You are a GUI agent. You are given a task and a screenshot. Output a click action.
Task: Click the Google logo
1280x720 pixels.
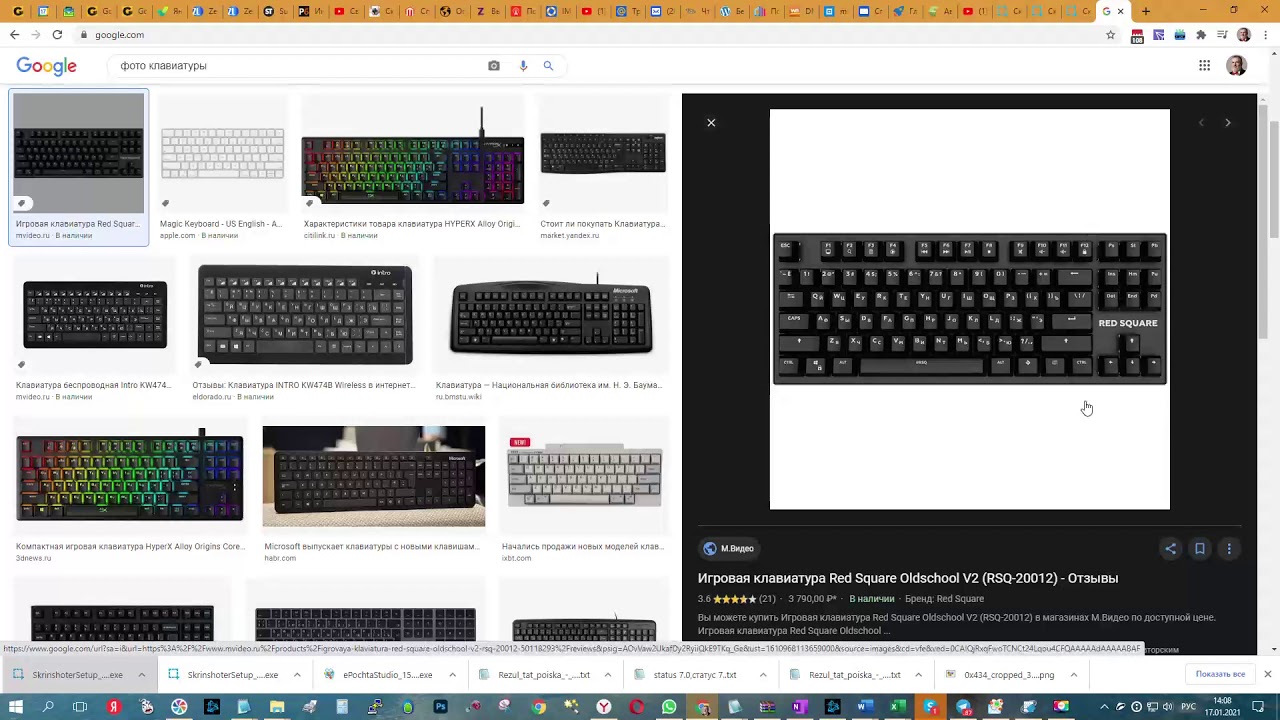click(x=46, y=66)
